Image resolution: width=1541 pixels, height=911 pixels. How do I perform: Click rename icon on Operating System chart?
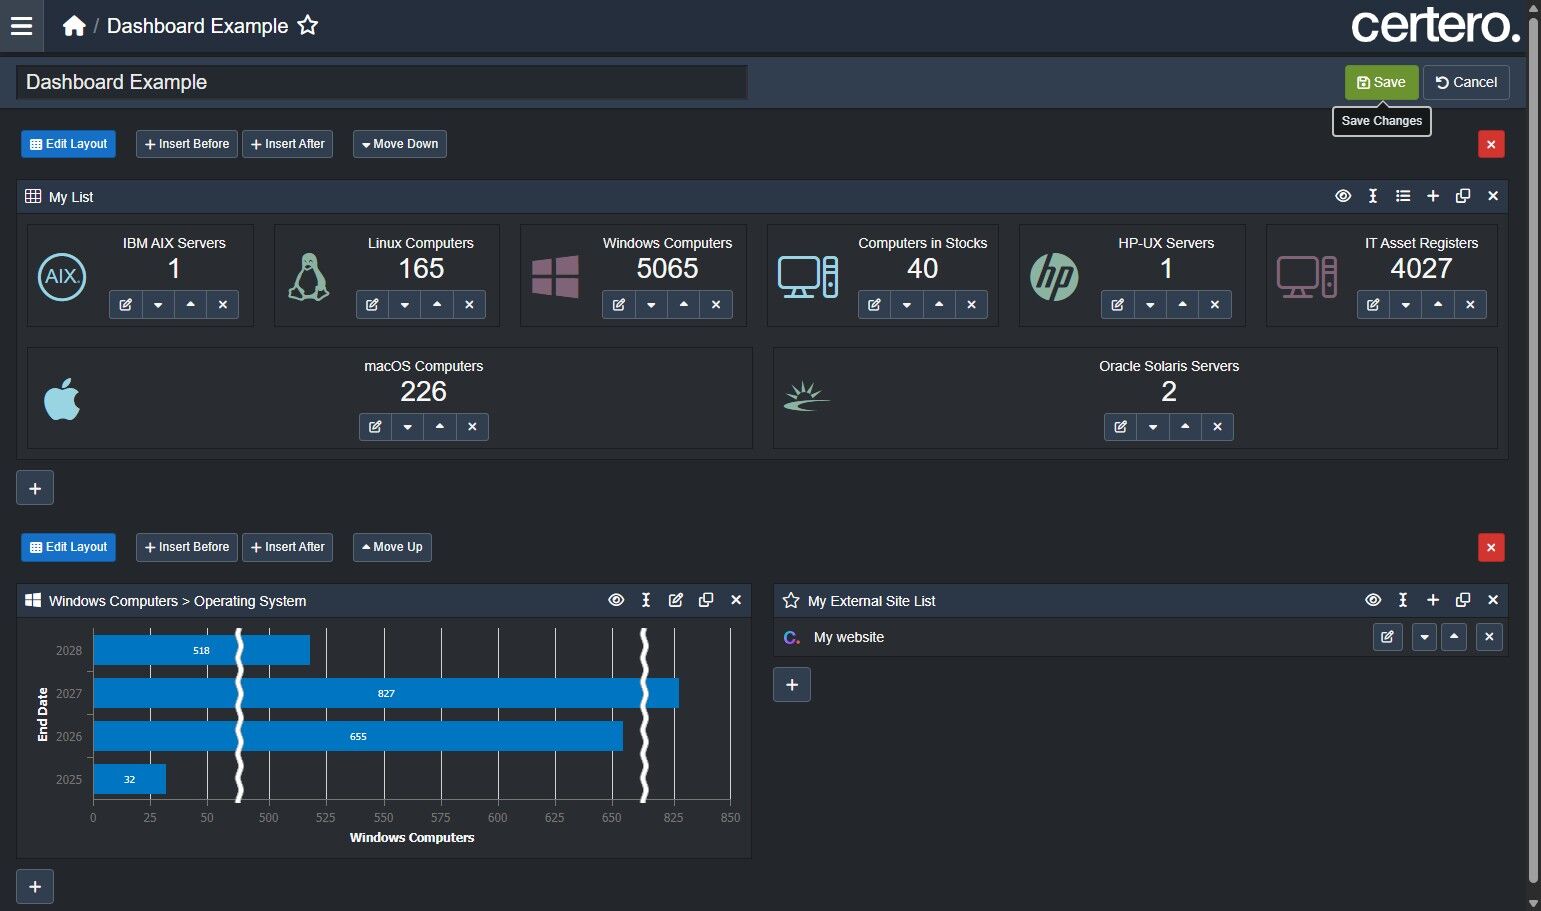click(646, 600)
